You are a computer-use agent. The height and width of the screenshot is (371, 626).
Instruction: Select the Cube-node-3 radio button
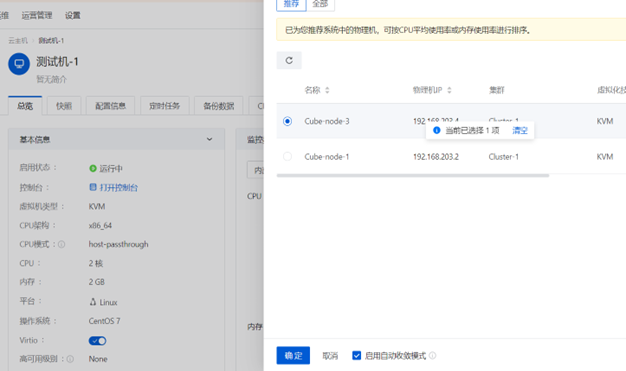(287, 121)
